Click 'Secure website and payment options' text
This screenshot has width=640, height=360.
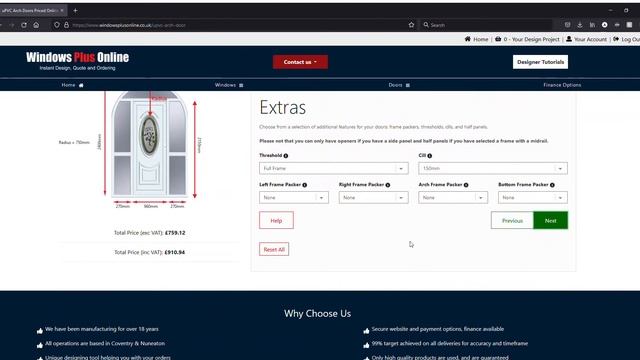[x=438, y=329]
